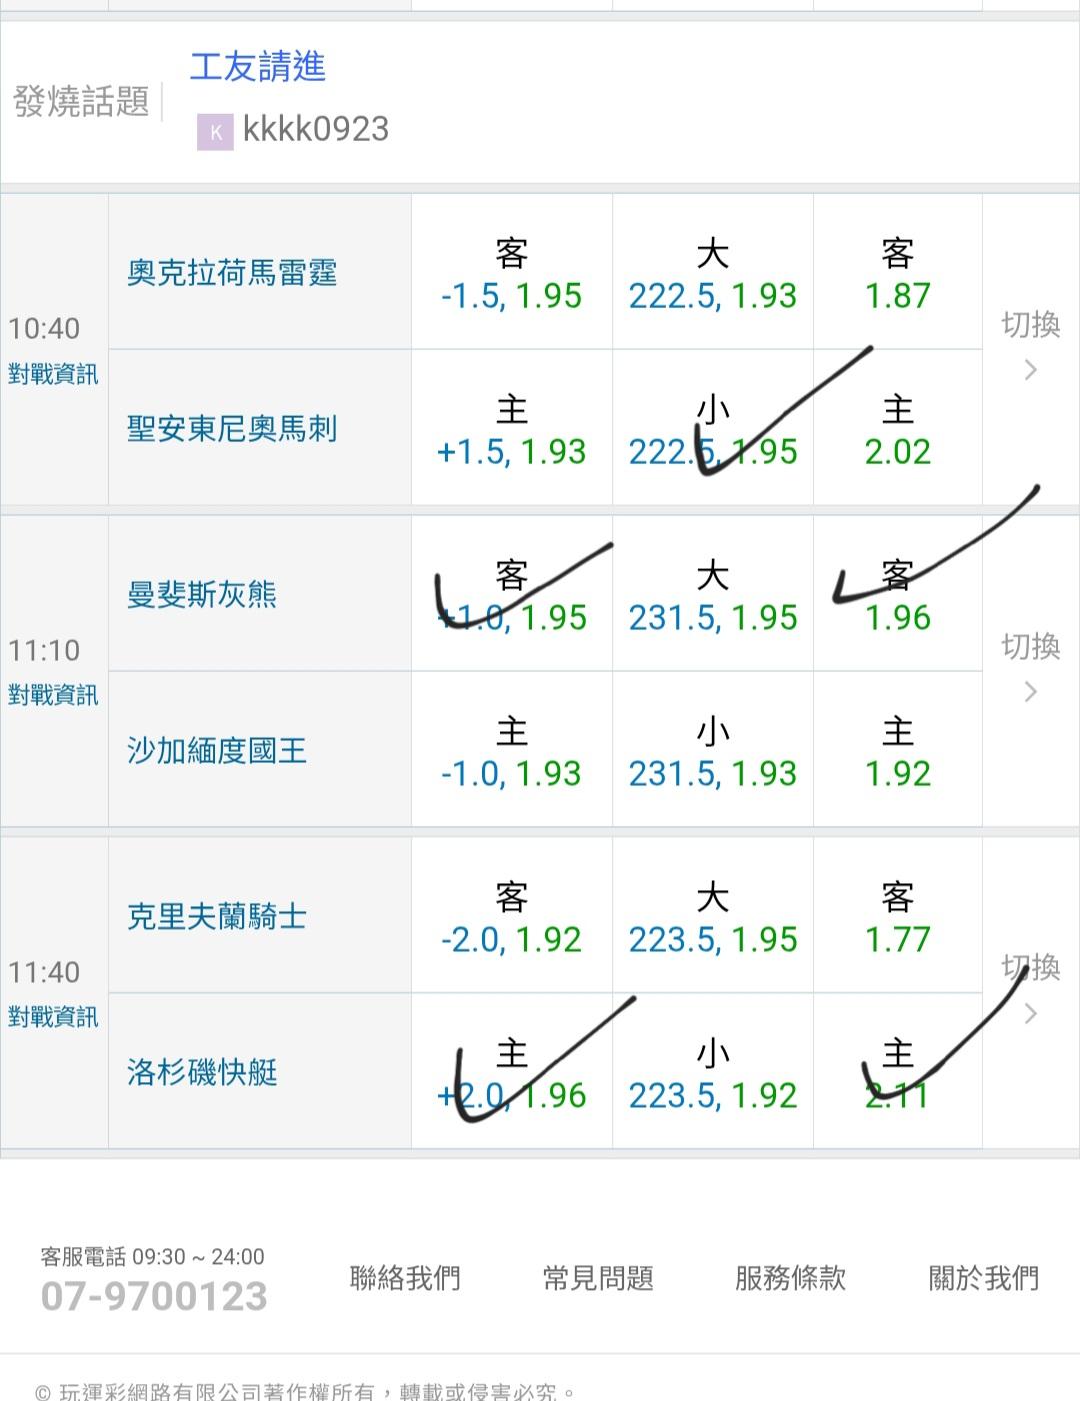Click the kkkk0923 user avatar icon
The height and width of the screenshot is (1401, 1080).
[x=214, y=131]
